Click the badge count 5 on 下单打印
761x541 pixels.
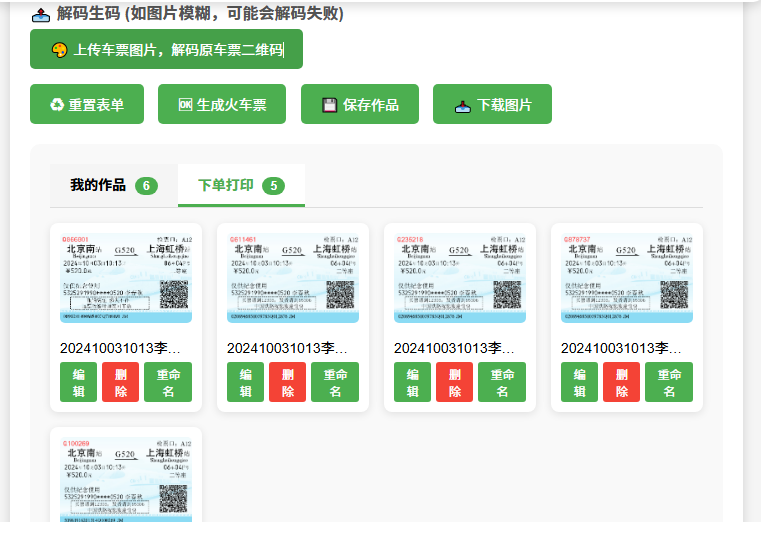[x=273, y=186]
